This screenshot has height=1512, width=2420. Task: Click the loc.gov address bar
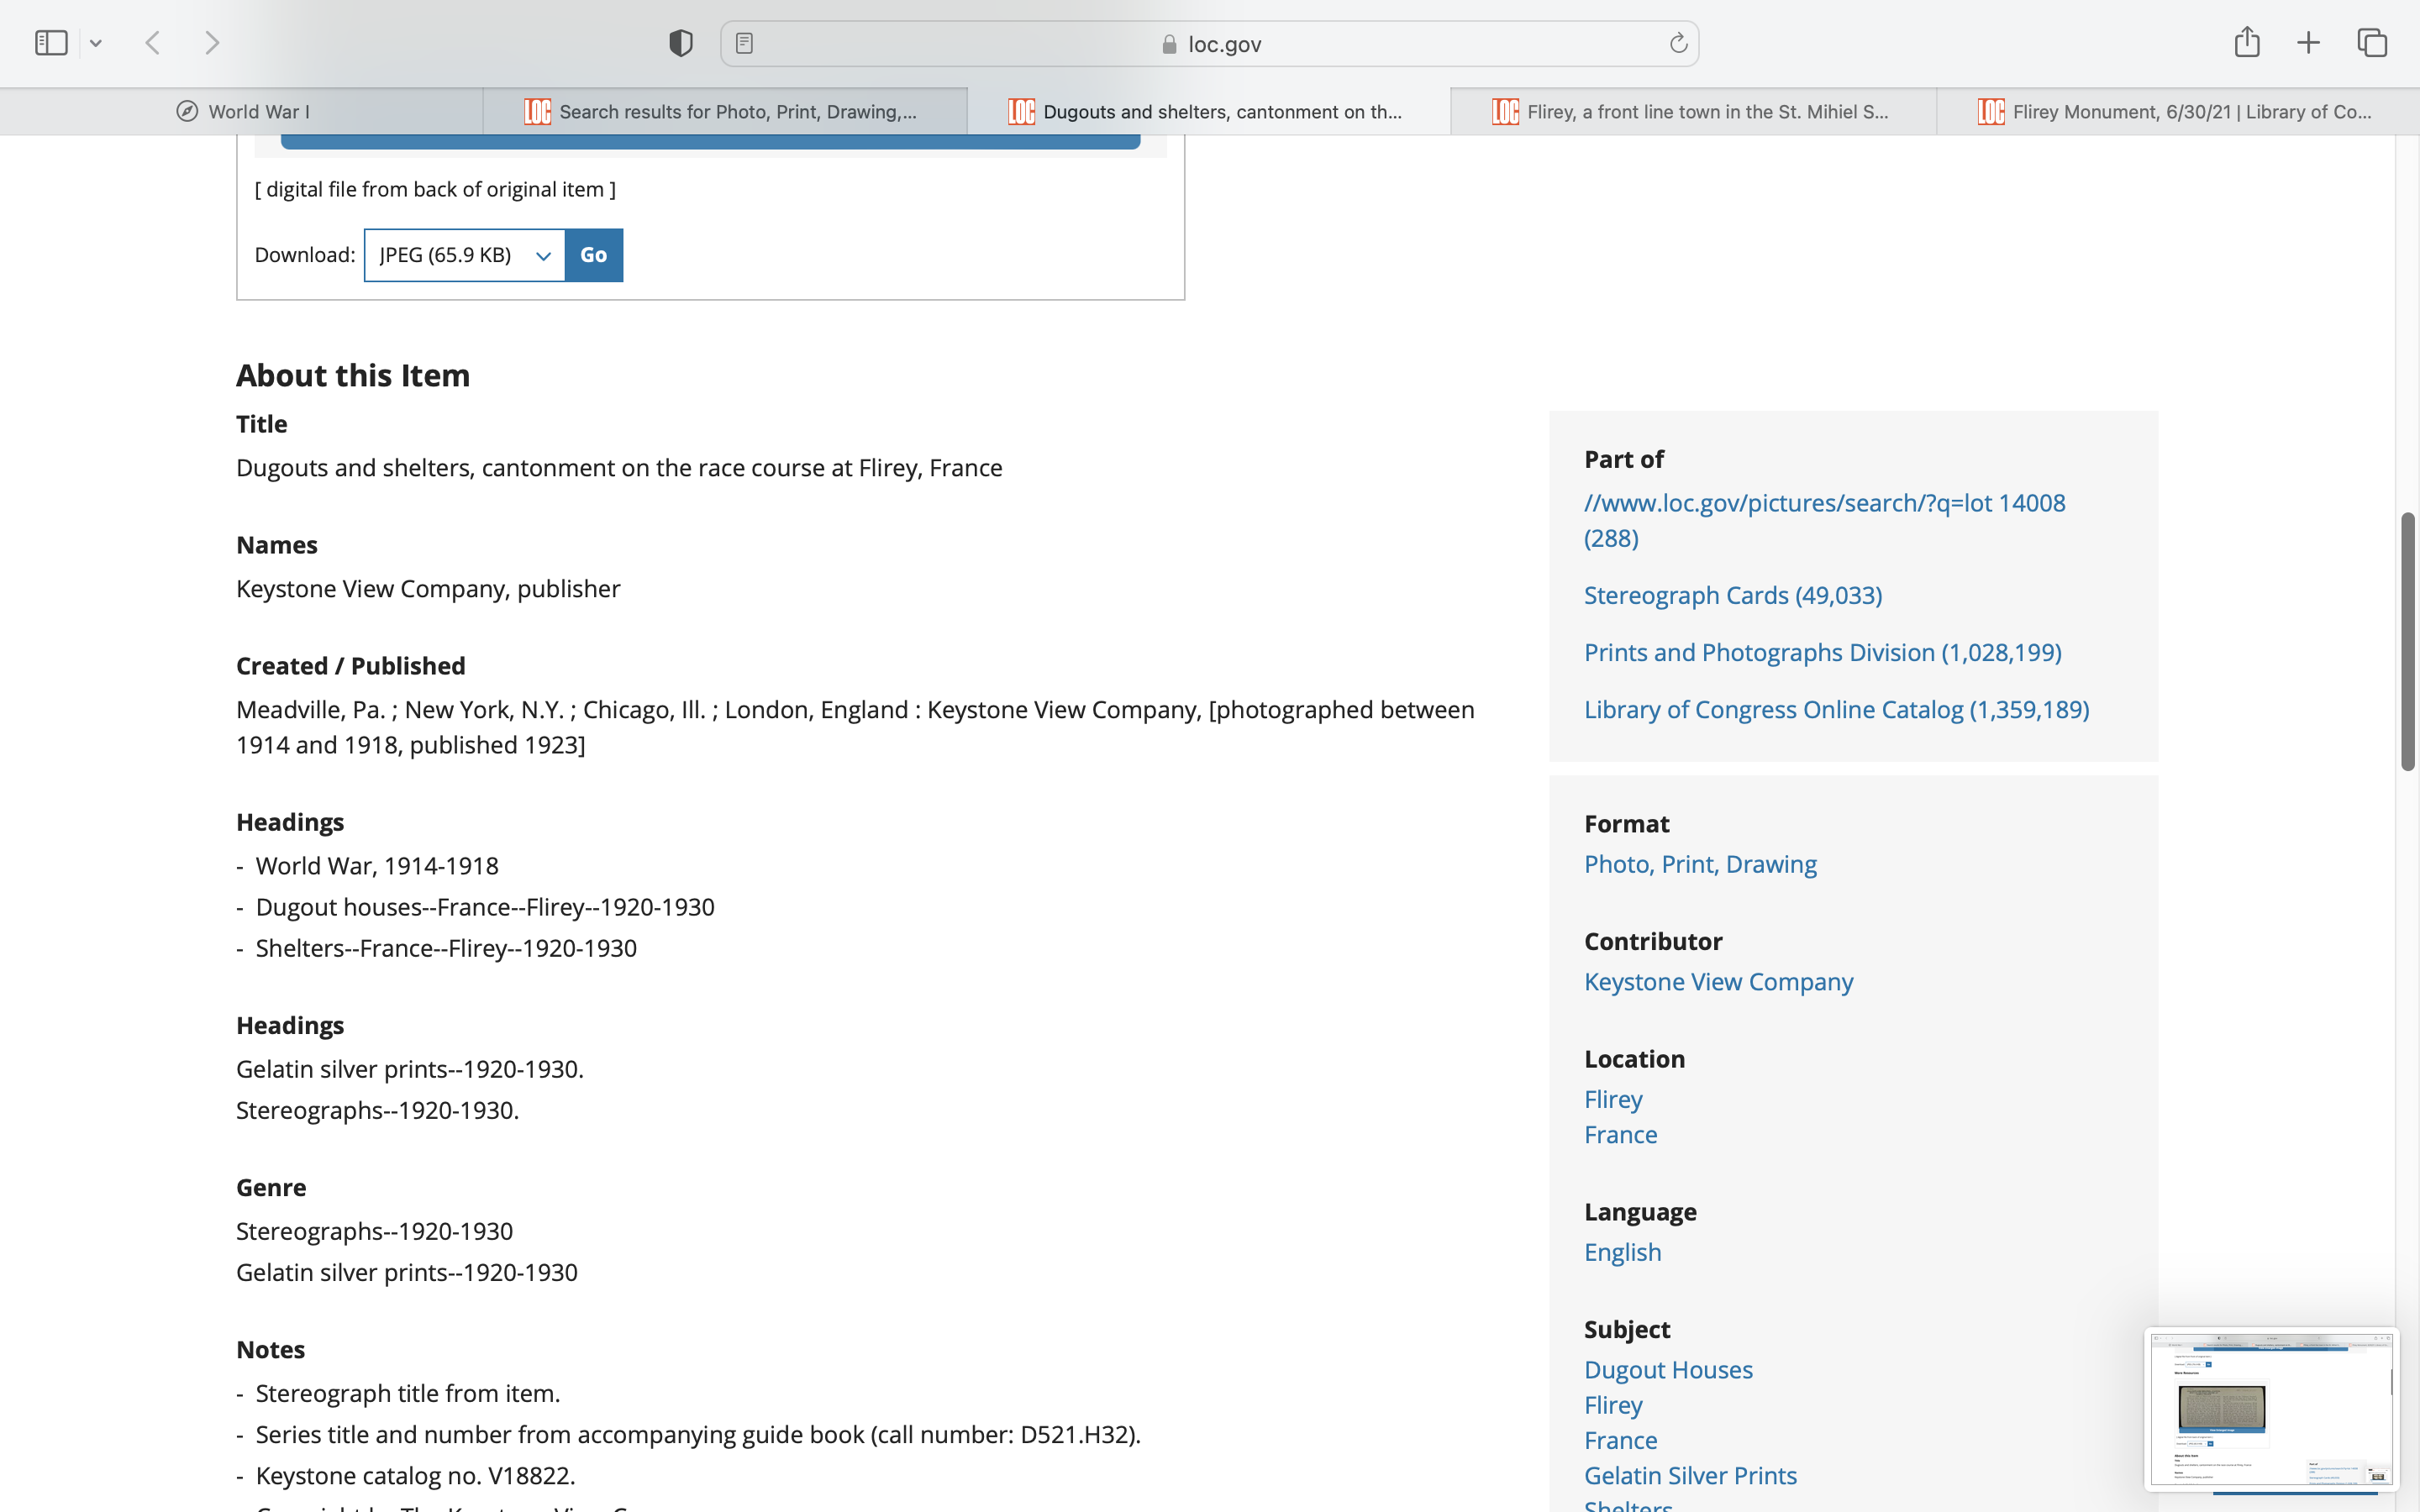1210,44
